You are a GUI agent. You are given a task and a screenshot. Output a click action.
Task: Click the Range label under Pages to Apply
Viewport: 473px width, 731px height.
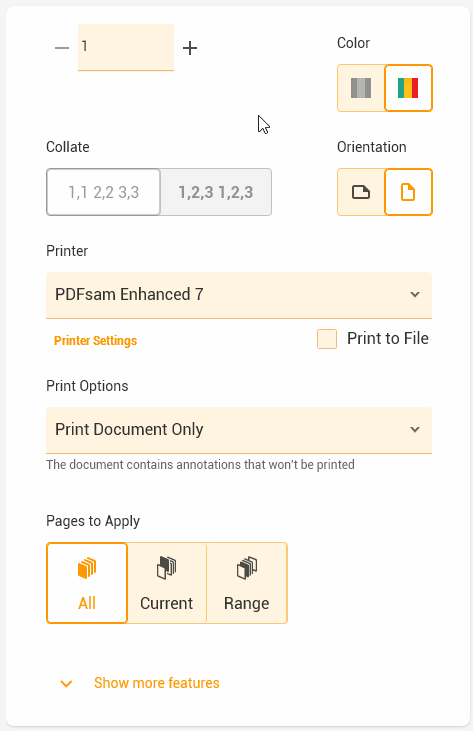(x=247, y=604)
